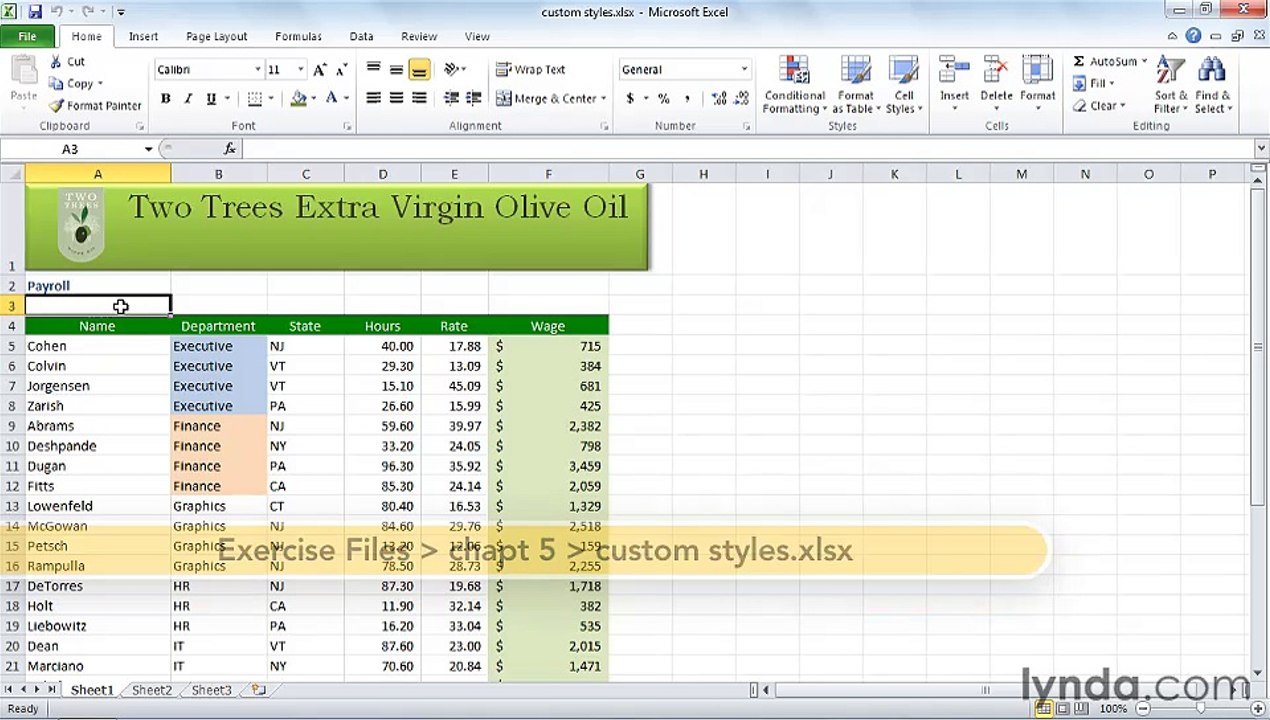Apply accounting dollar format
1270x720 pixels.
[630, 99]
